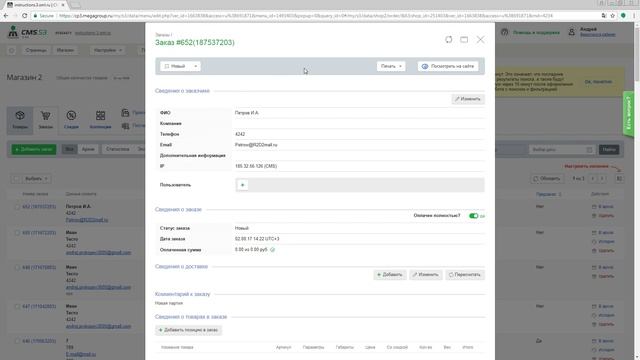Image resolution: width=640 pixels, height=360 pixels.
Task: Switch to the Все orders tab
Action: (x=69, y=149)
